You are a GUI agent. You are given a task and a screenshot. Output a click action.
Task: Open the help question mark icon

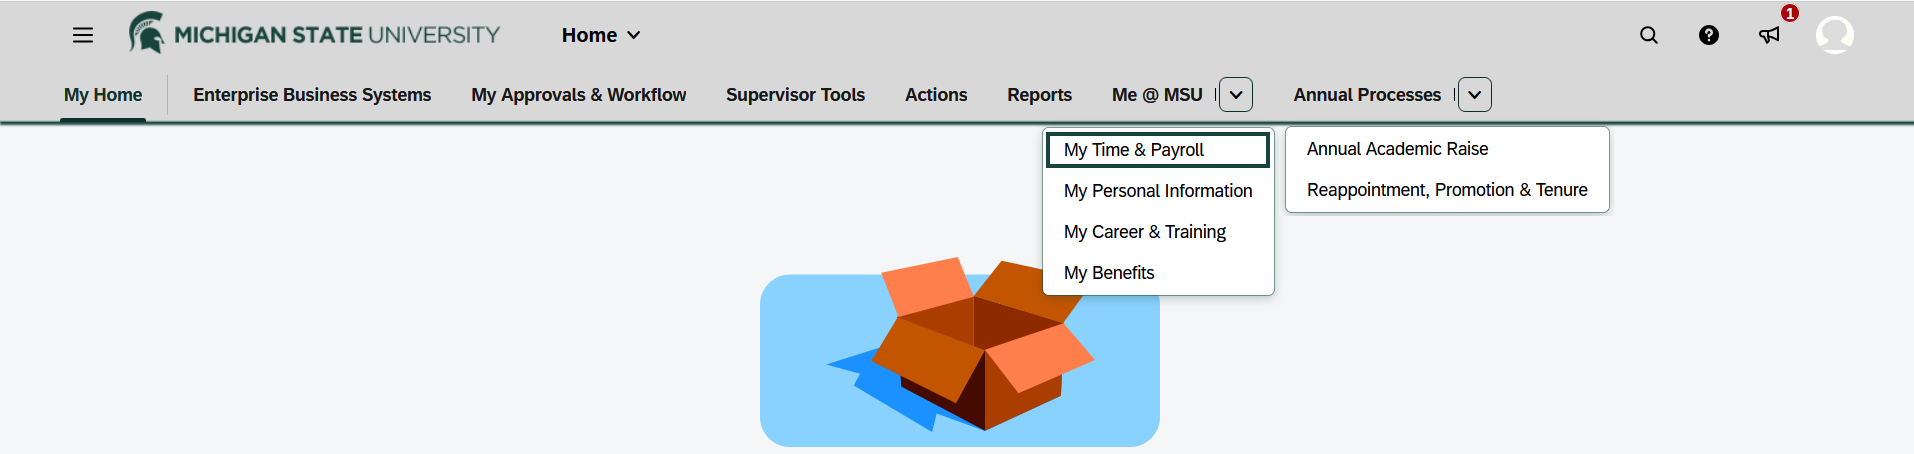[1709, 35]
